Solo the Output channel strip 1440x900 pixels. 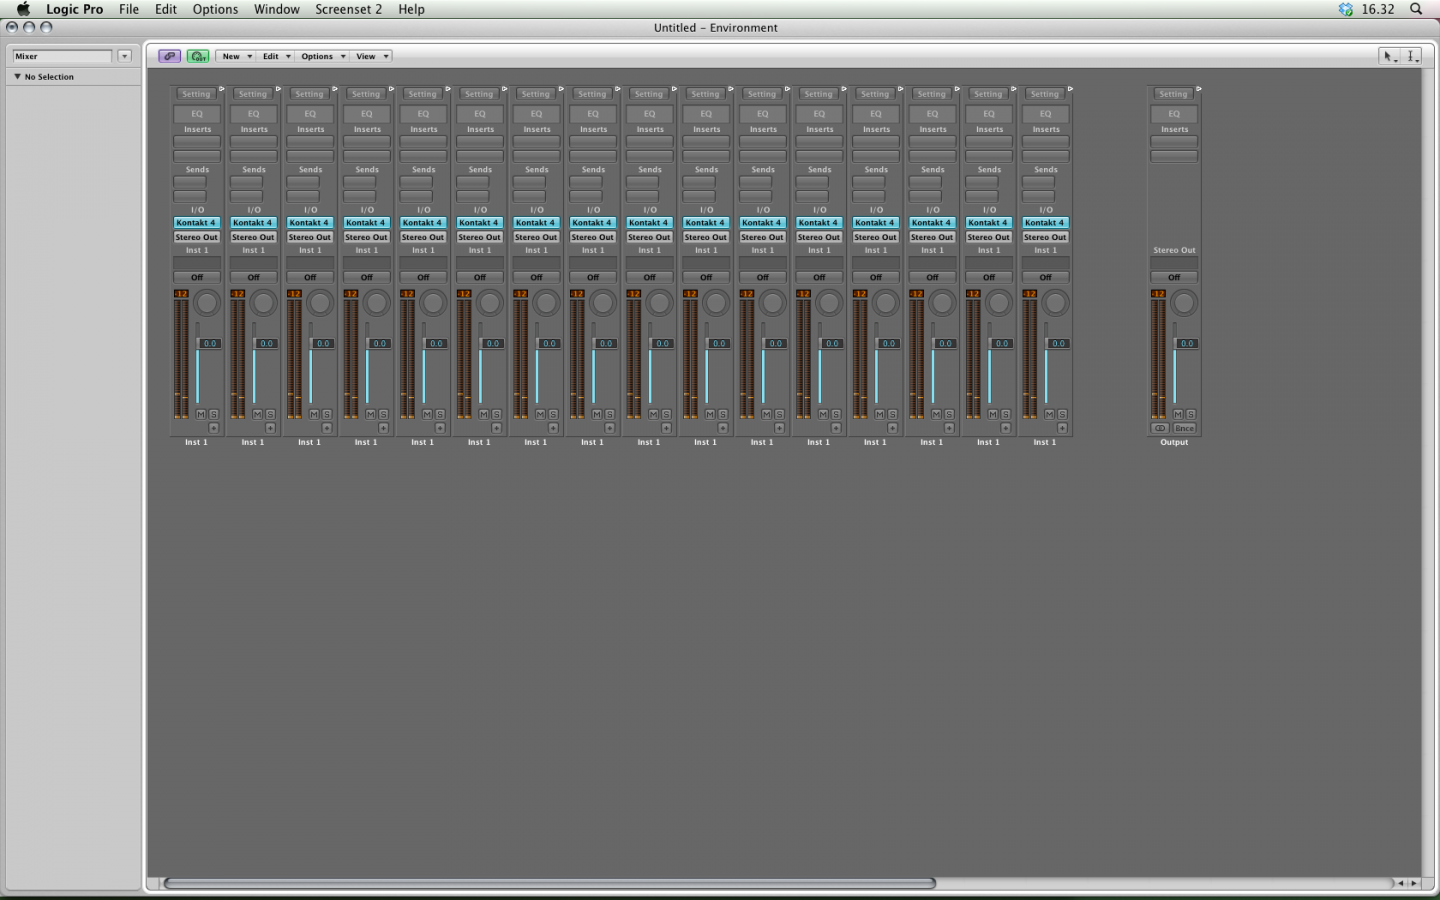coord(1190,414)
